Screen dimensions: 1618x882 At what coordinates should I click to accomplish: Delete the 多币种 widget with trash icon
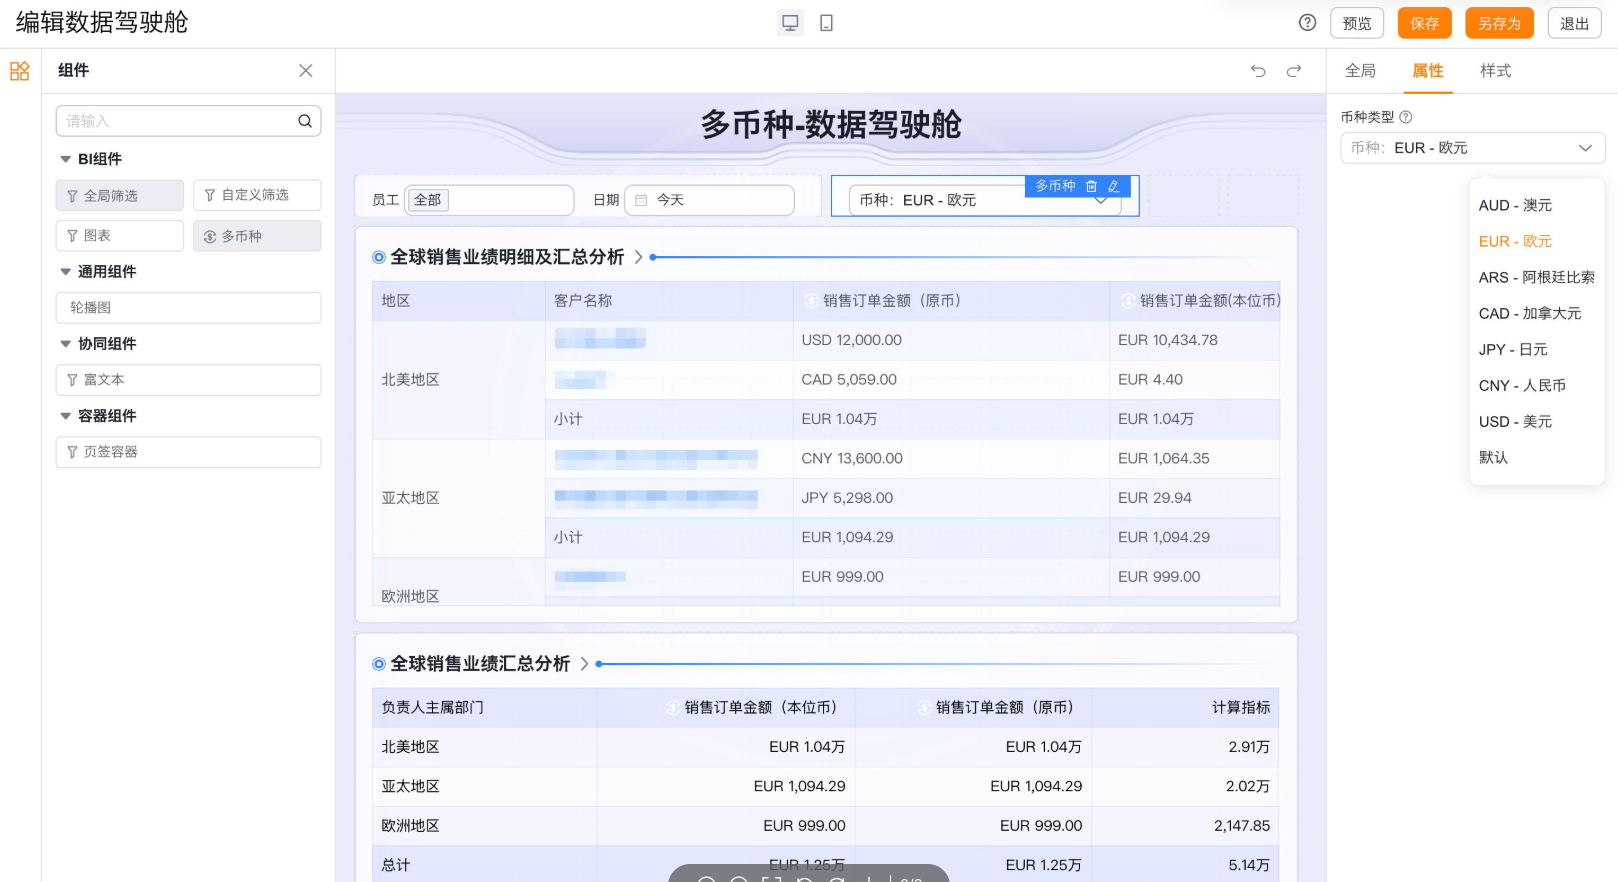1091,186
